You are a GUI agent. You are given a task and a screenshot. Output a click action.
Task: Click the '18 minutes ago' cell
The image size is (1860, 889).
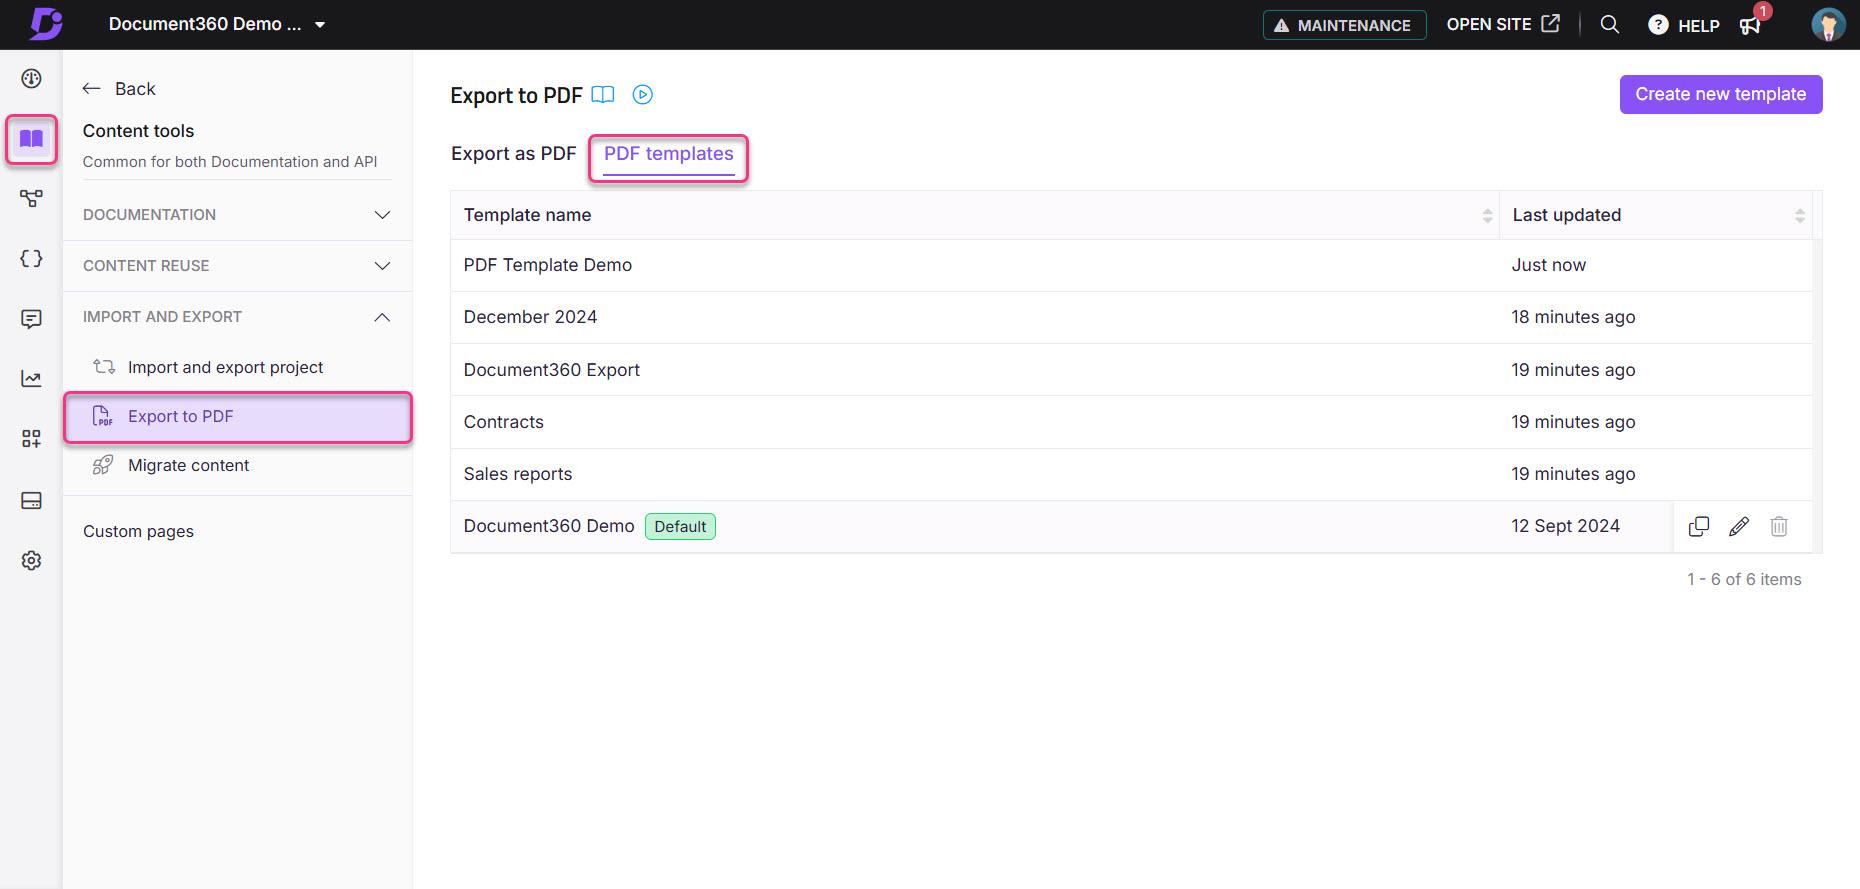pyautogui.click(x=1573, y=317)
